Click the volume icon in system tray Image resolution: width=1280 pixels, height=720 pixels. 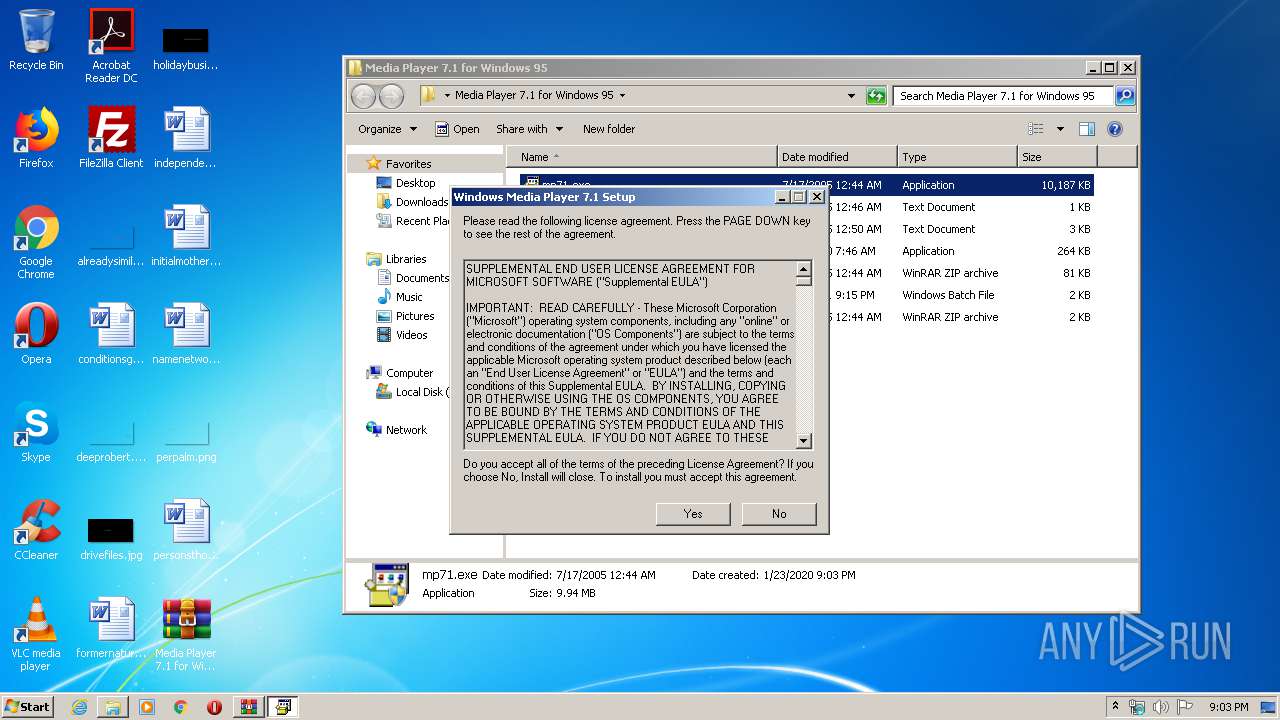pos(1161,707)
